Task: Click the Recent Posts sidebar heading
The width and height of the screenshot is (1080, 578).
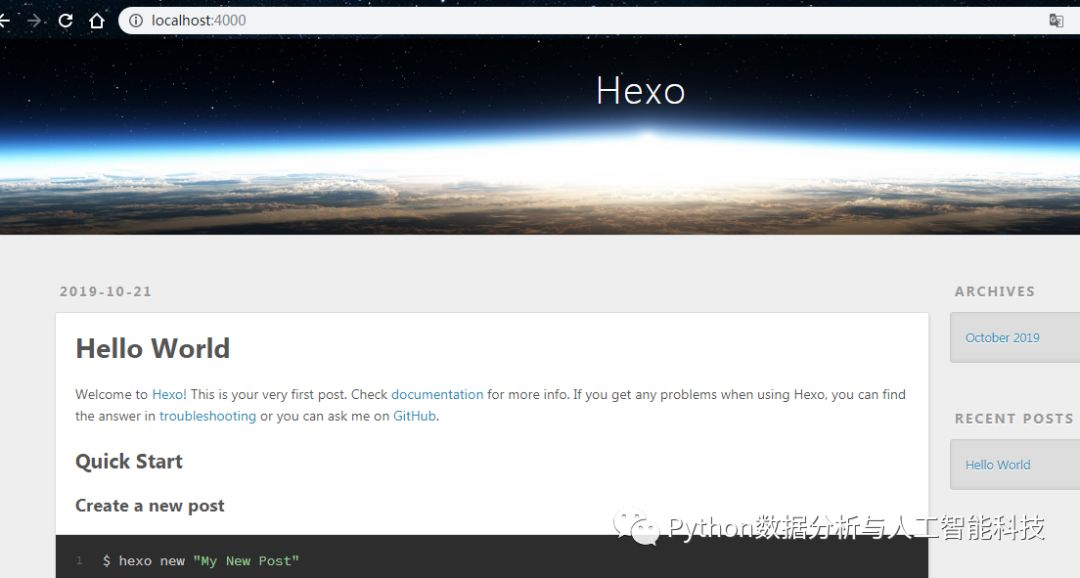Action: tap(1014, 419)
